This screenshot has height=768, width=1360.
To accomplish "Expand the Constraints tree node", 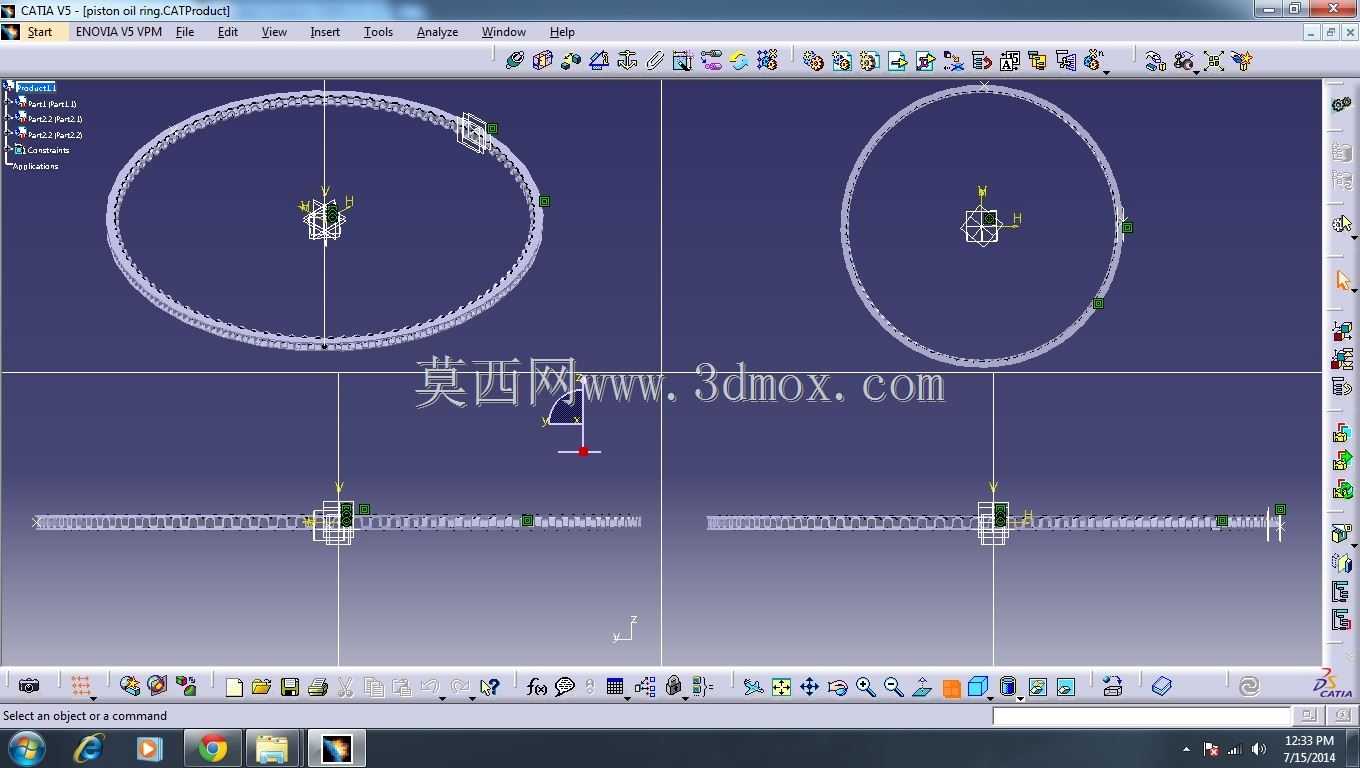I will click(x=9, y=150).
